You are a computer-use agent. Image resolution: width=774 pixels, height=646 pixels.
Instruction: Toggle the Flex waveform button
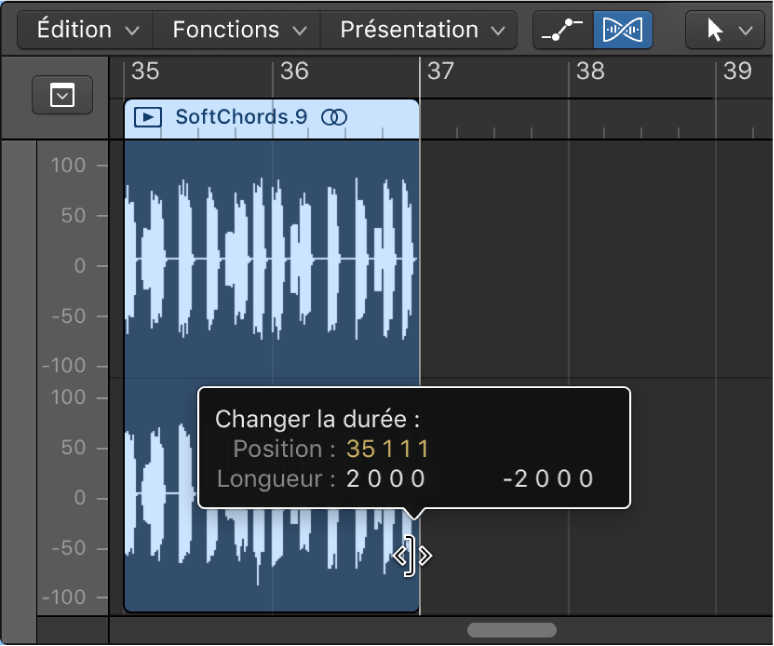point(623,30)
